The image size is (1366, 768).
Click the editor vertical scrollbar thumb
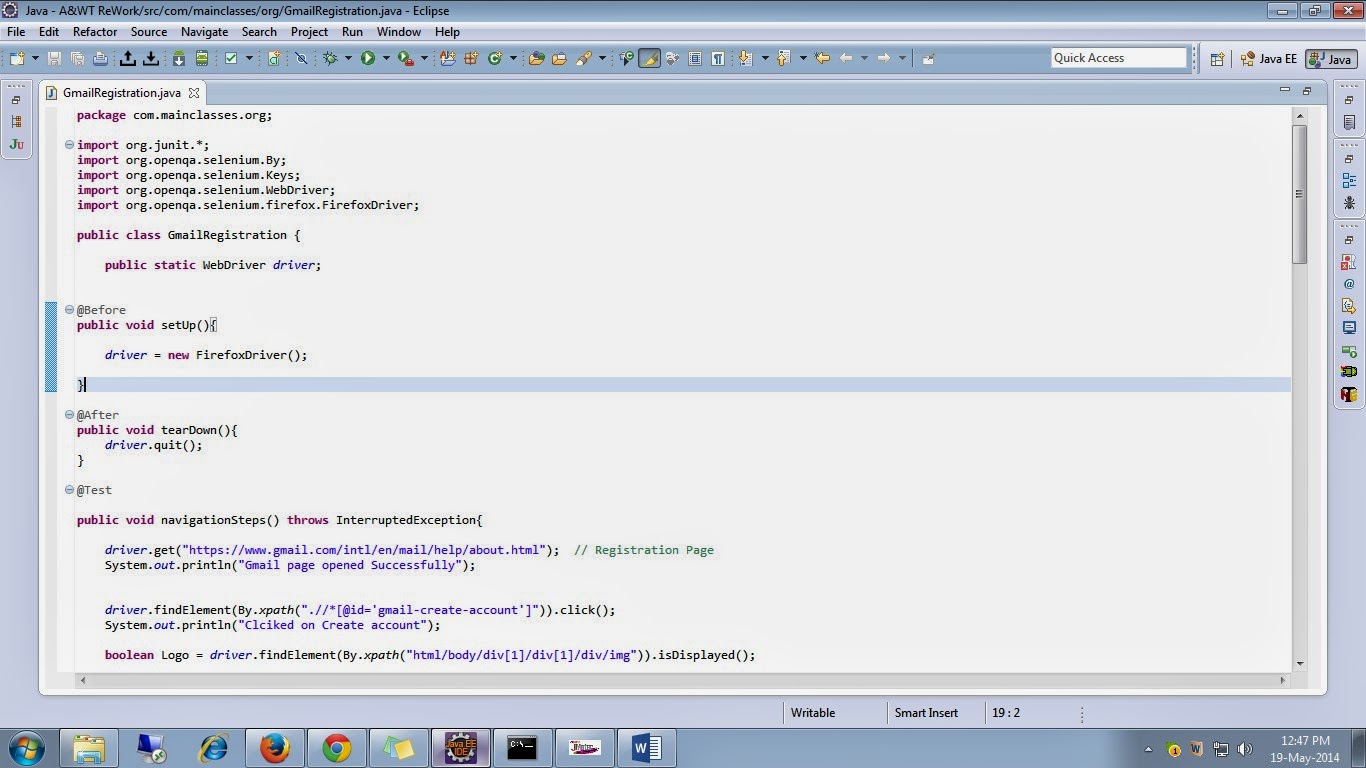[1300, 194]
